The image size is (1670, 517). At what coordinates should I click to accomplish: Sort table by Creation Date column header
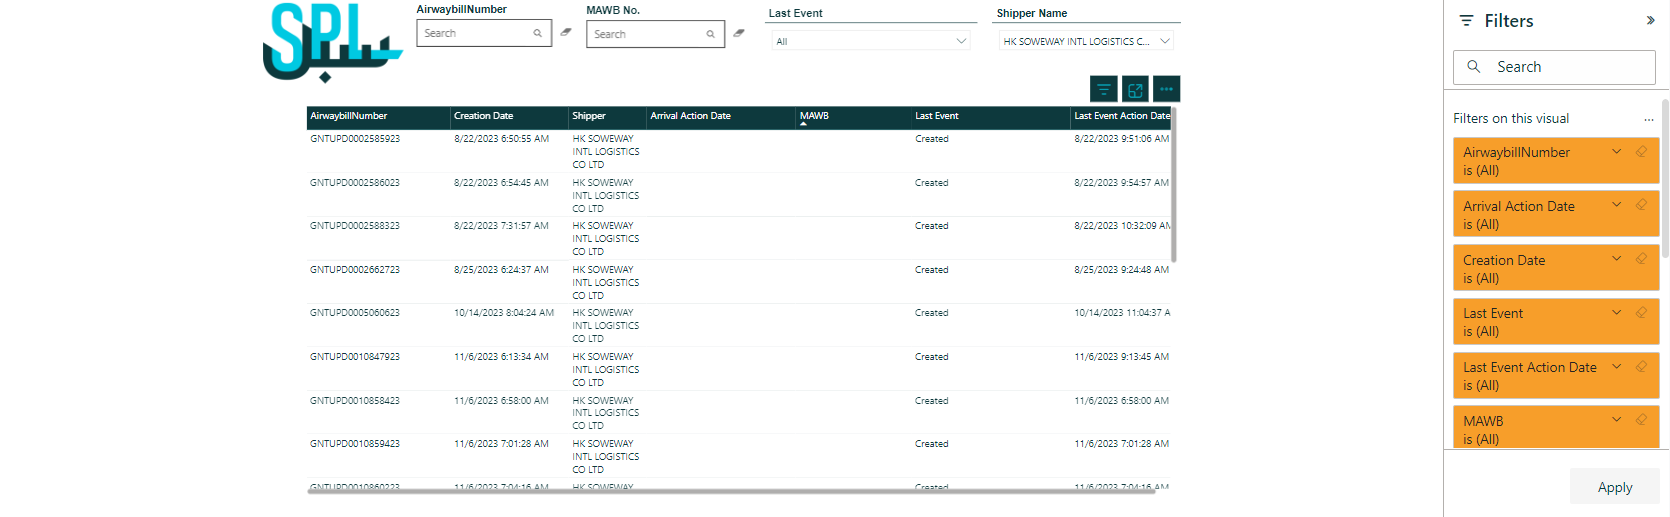[x=484, y=116]
